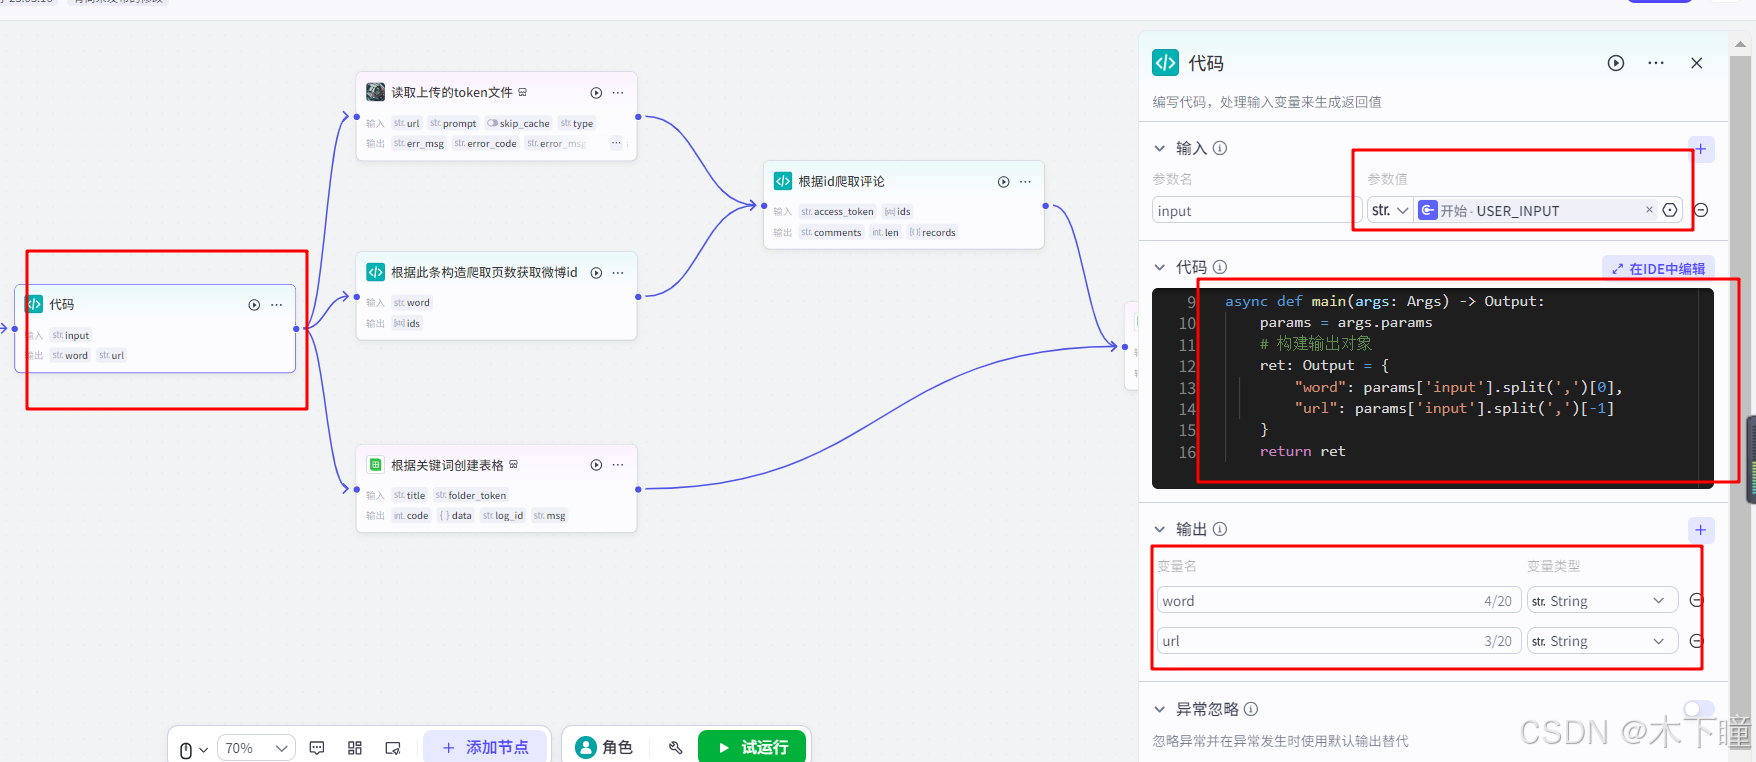Screen dimensions: 1756x762
Task: Open more menu of 代码 canvas node
Action: (x=277, y=305)
